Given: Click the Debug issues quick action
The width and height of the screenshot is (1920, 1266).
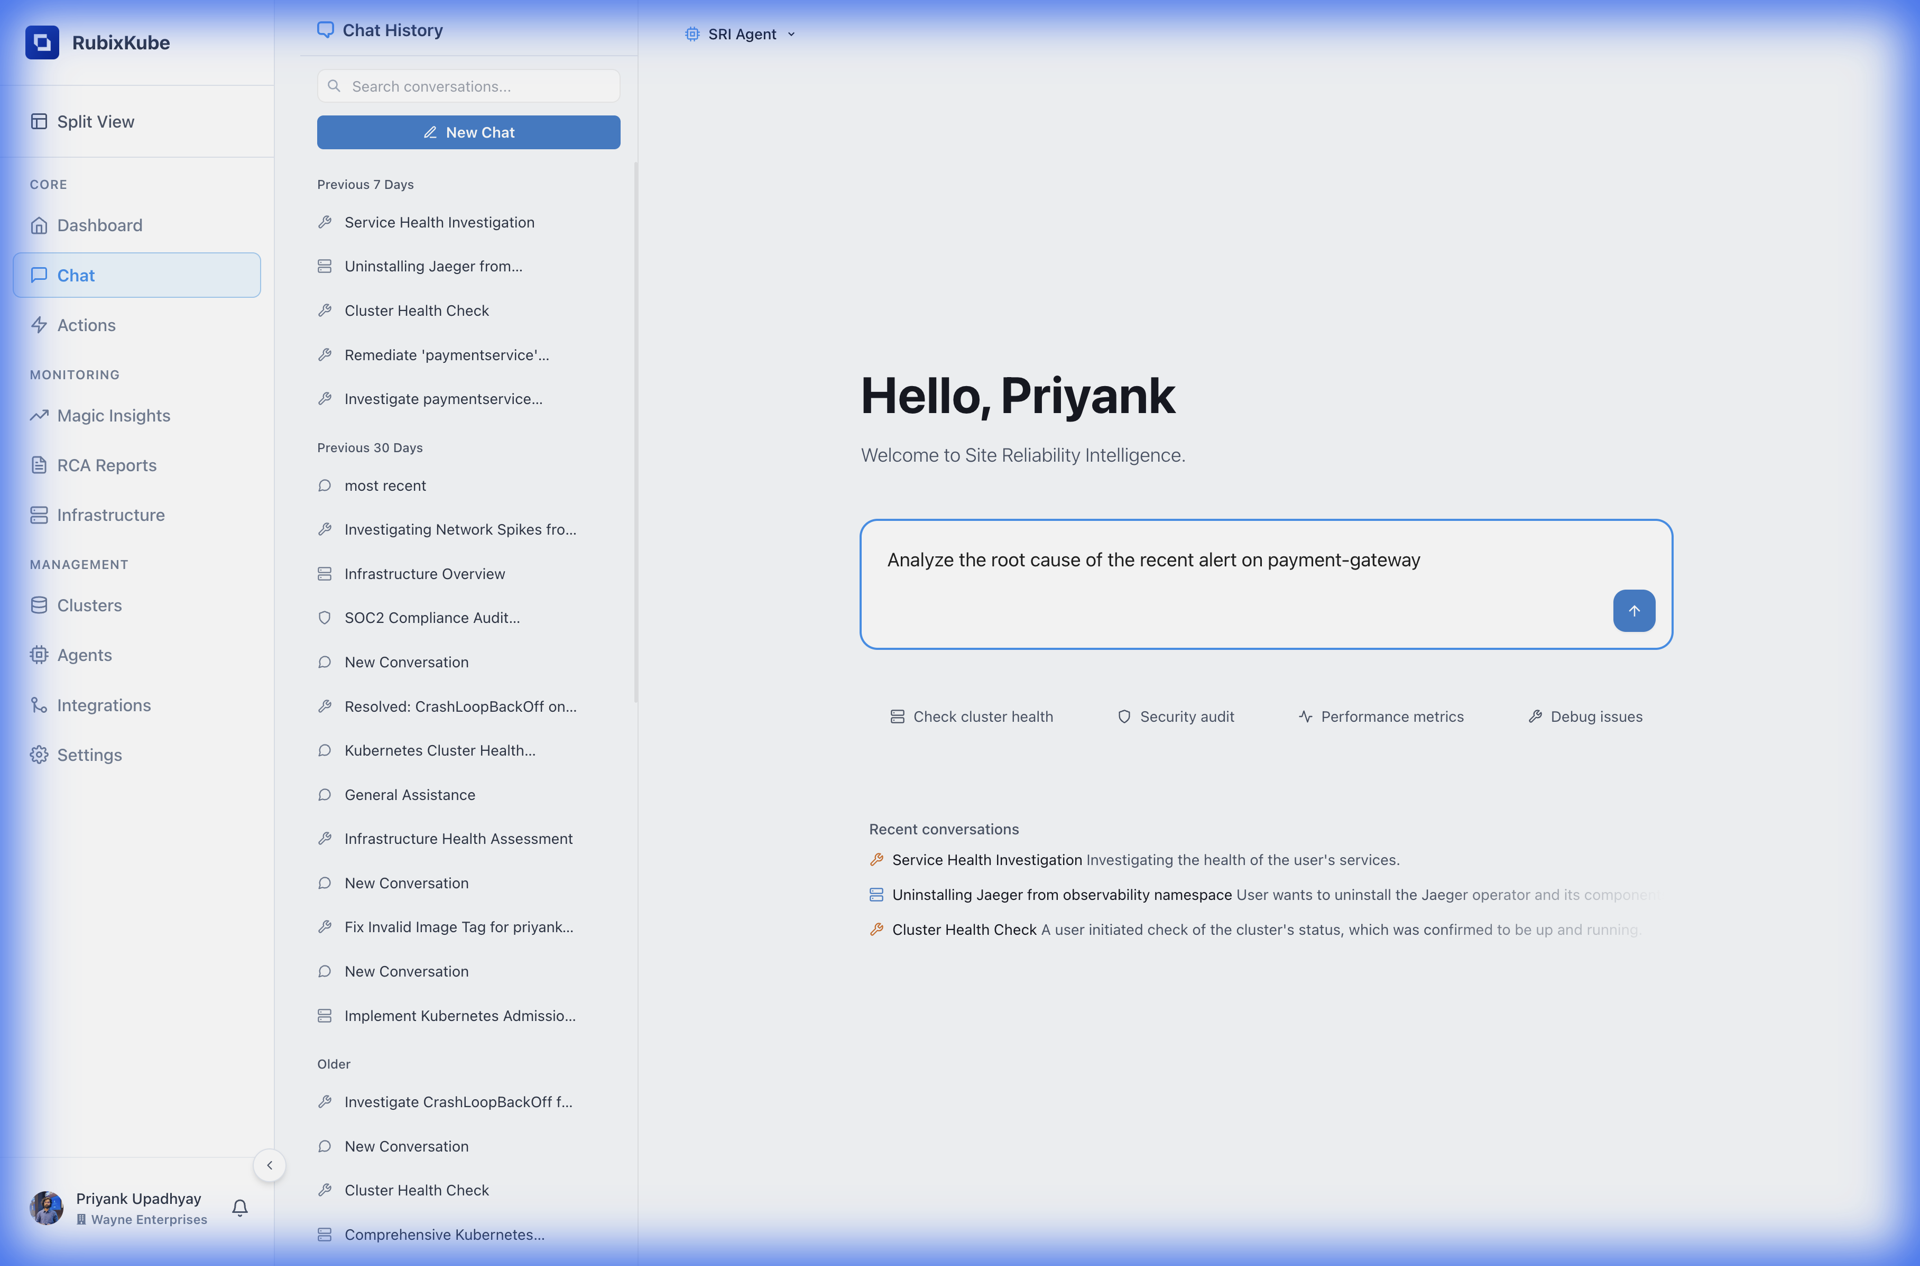Looking at the screenshot, I should coord(1585,716).
